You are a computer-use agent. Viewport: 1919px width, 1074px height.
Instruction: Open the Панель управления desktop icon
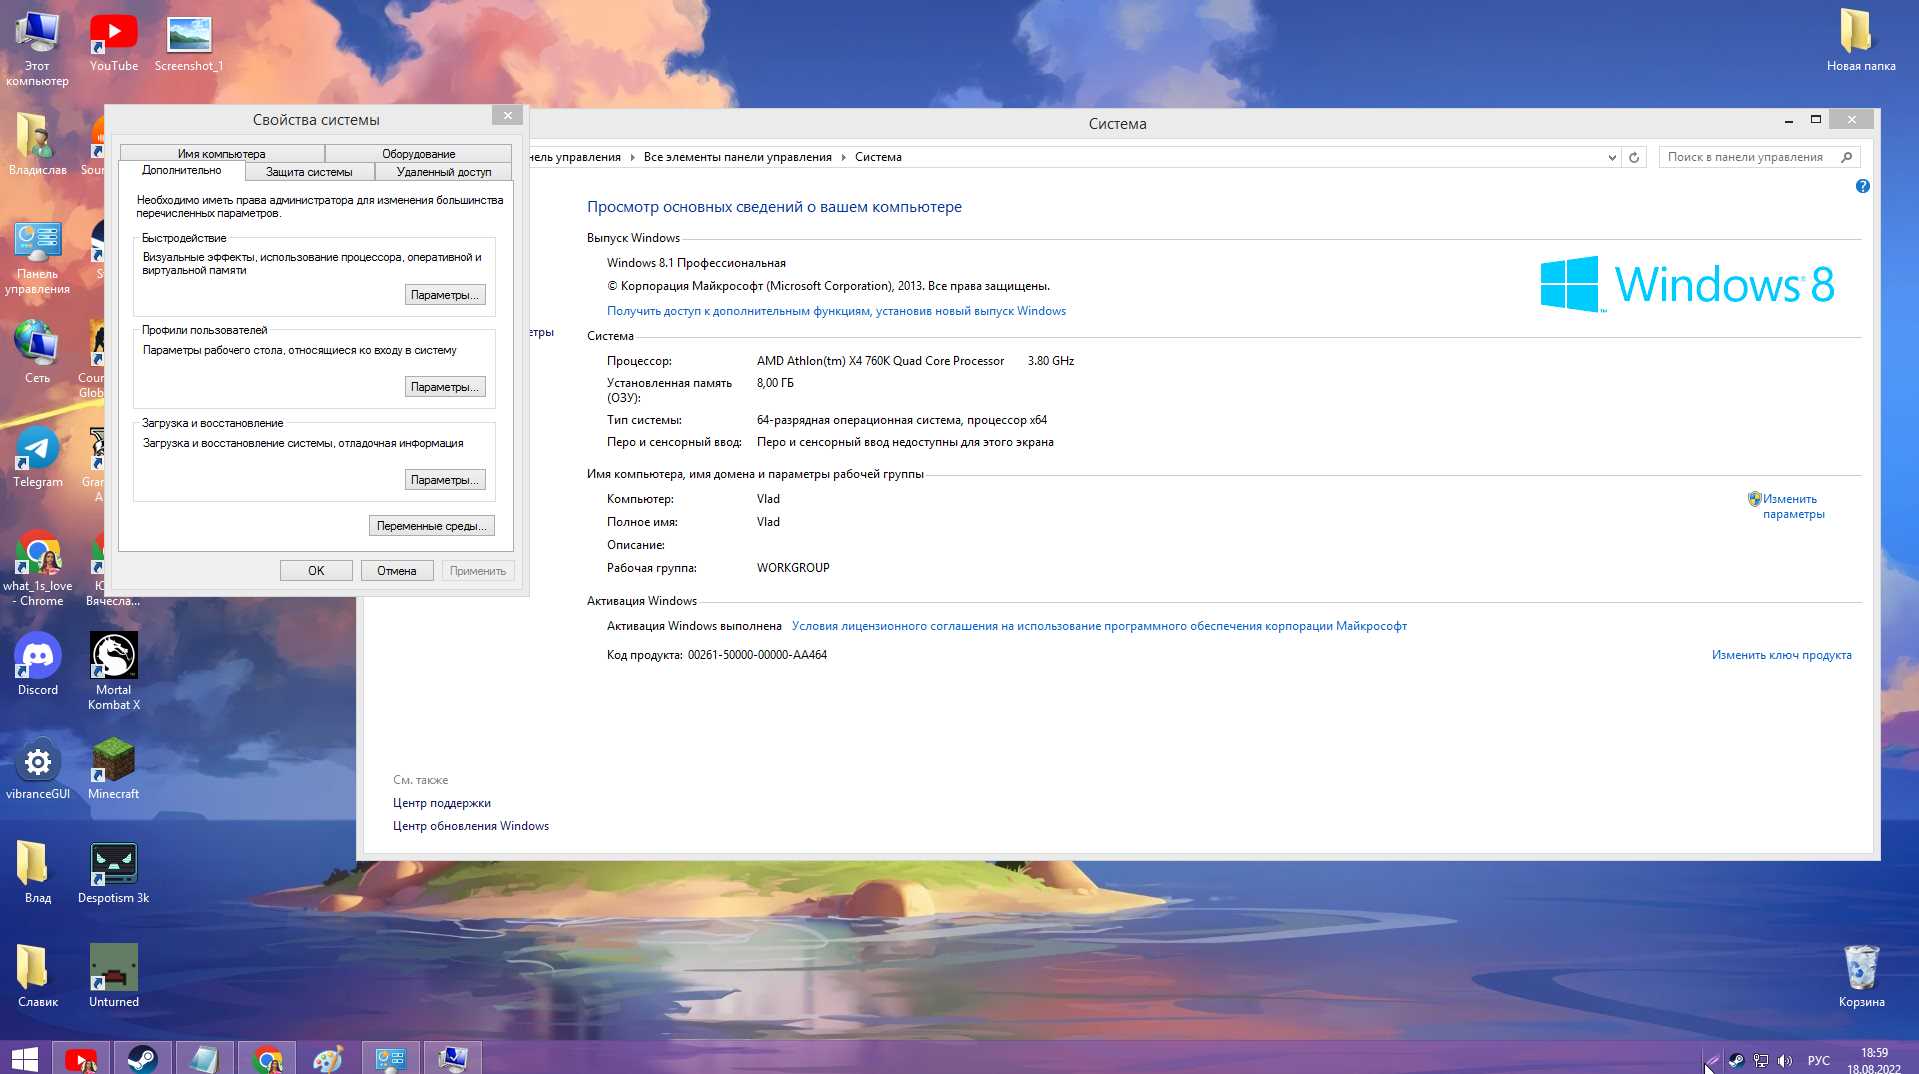click(x=37, y=258)
